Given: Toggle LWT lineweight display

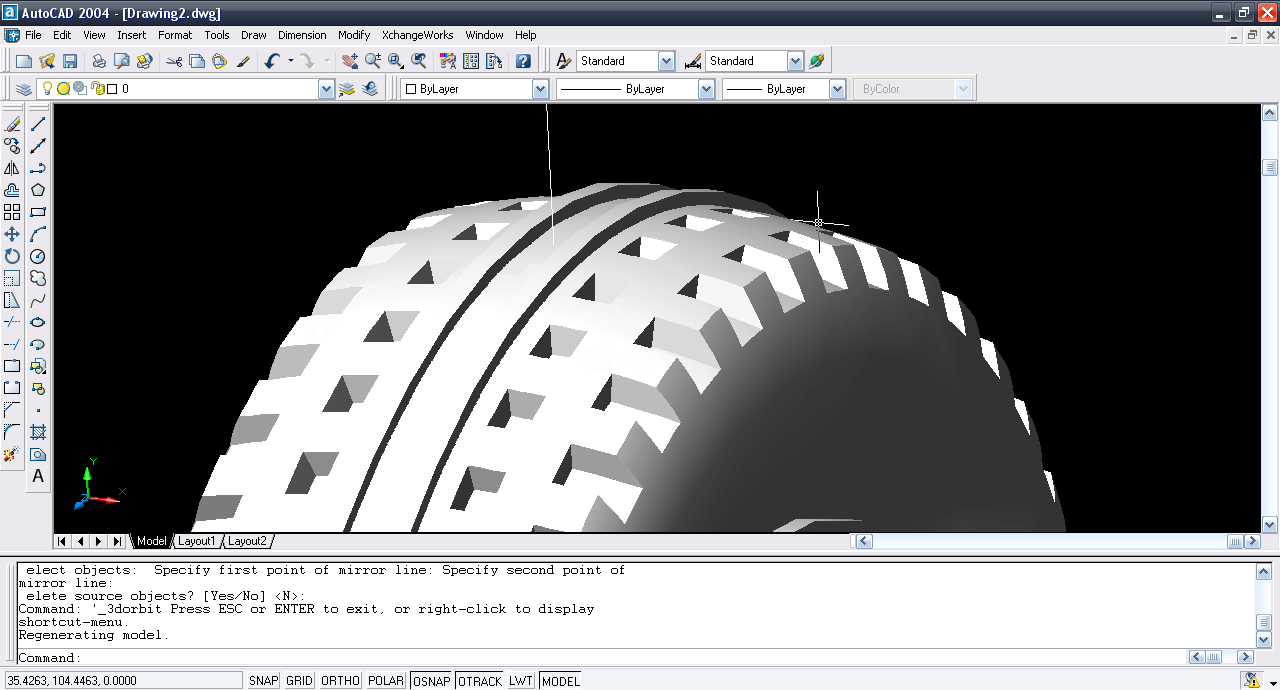Looking at the screenshot, I should click(x=521, y=681).
